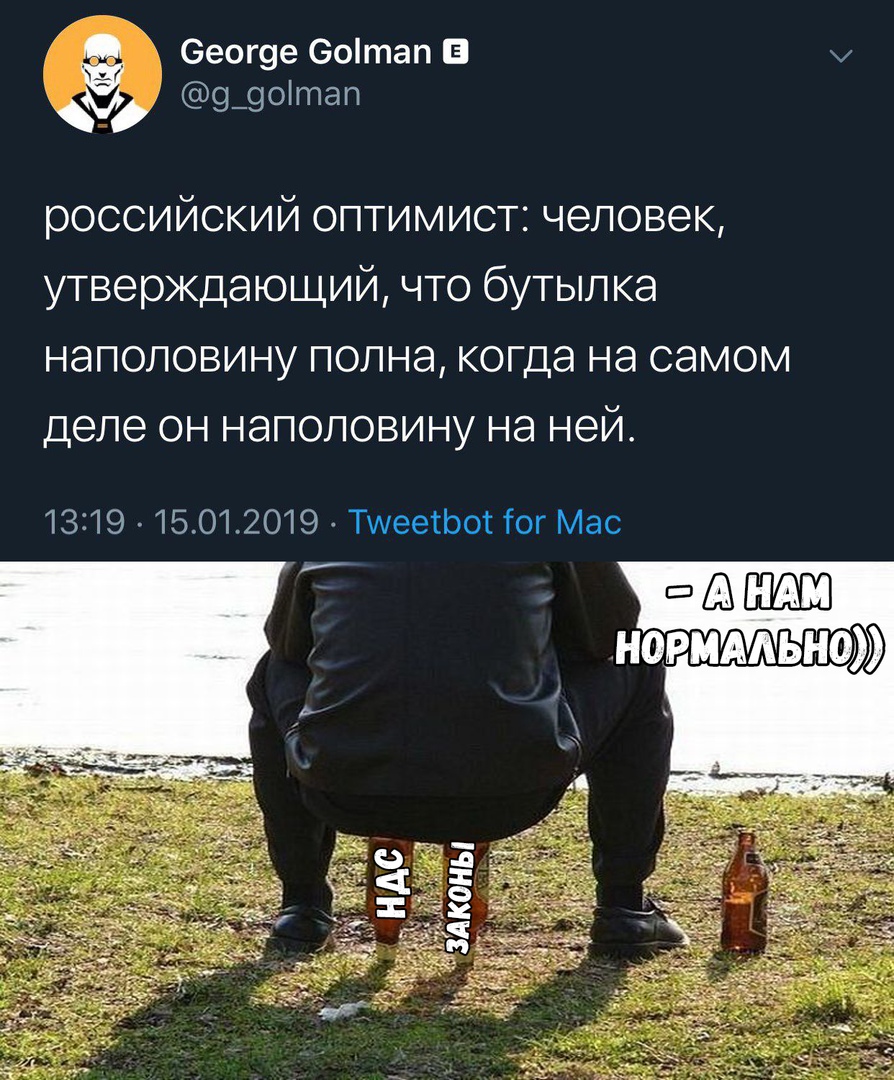This screenshot has height=1080, width=894.
Task: Click the "А НАМ НОРМАЛЬНО))" caption
Action: pyautogui.click(x=747, y=621)
